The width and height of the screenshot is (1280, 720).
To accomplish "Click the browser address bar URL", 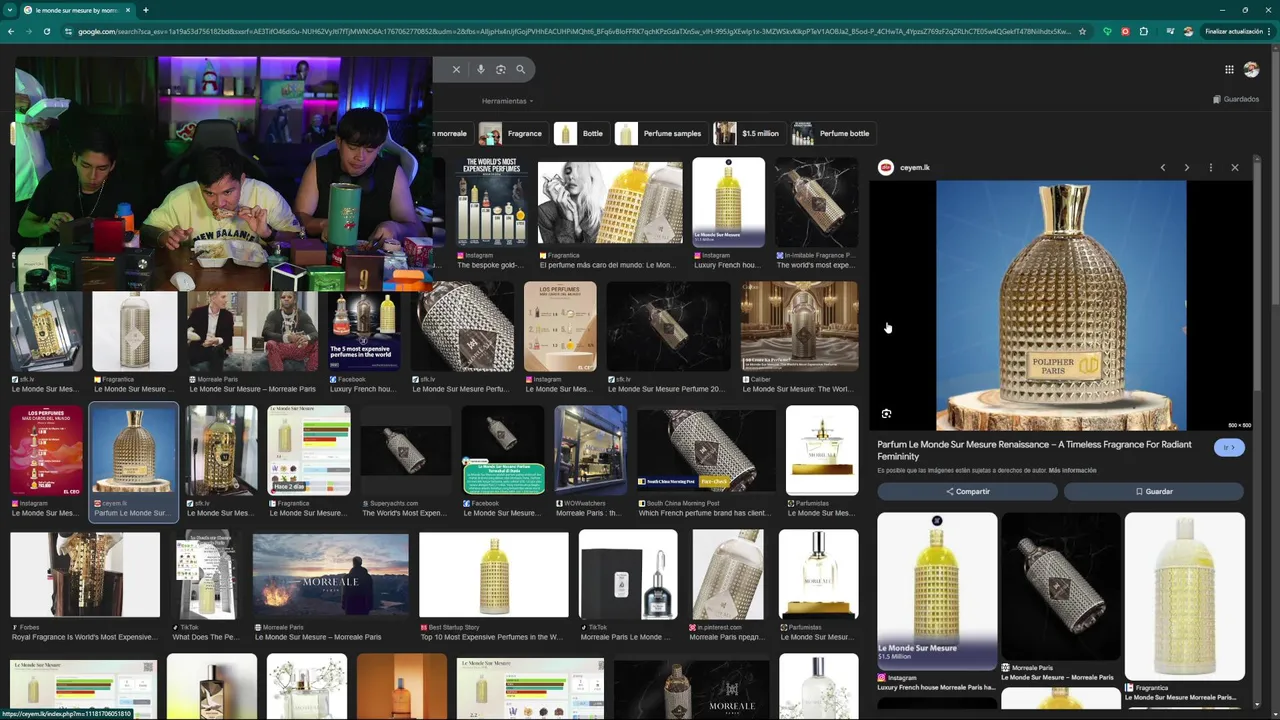I will click(574, 31).
